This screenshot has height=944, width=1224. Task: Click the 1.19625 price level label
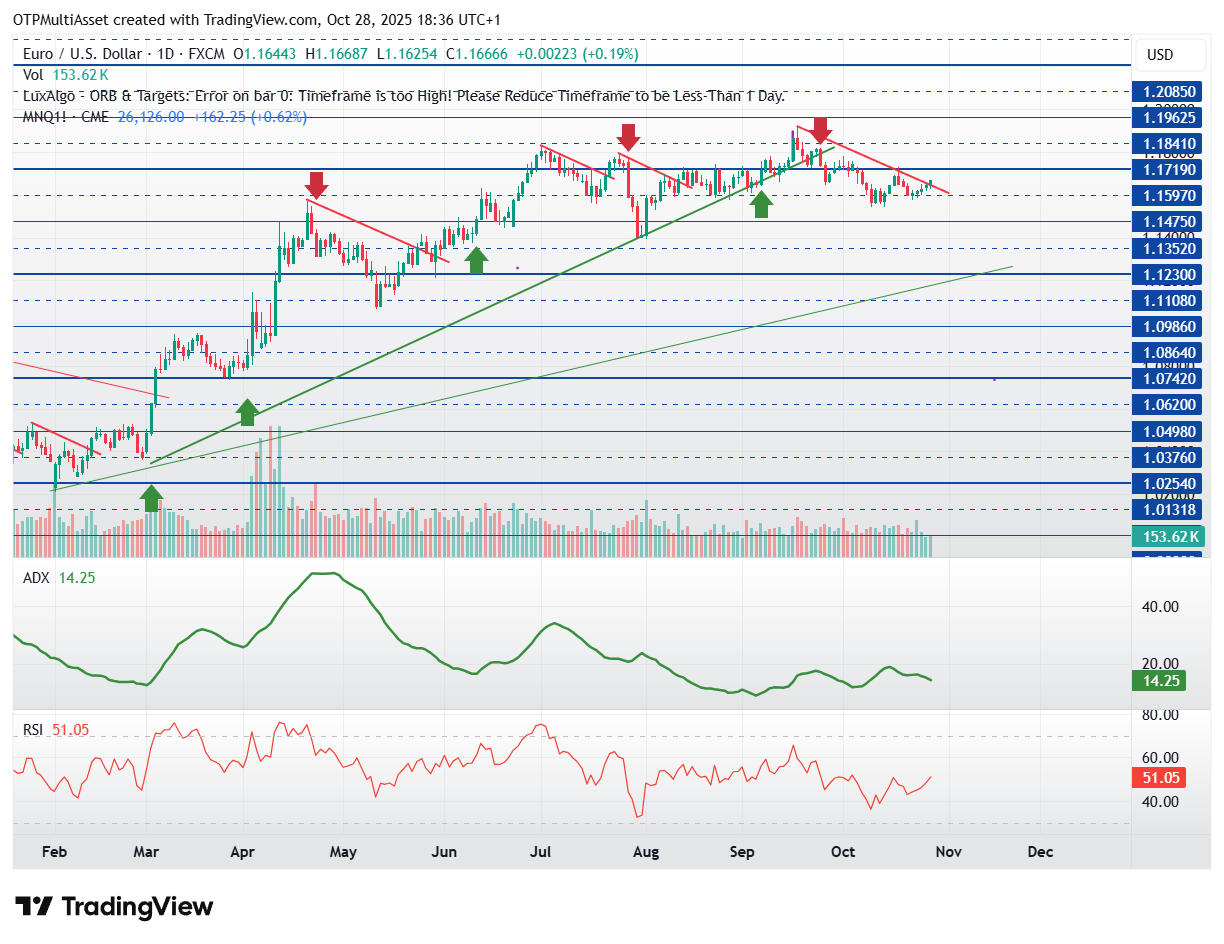pyautogui.click(x=1169, y=117)
